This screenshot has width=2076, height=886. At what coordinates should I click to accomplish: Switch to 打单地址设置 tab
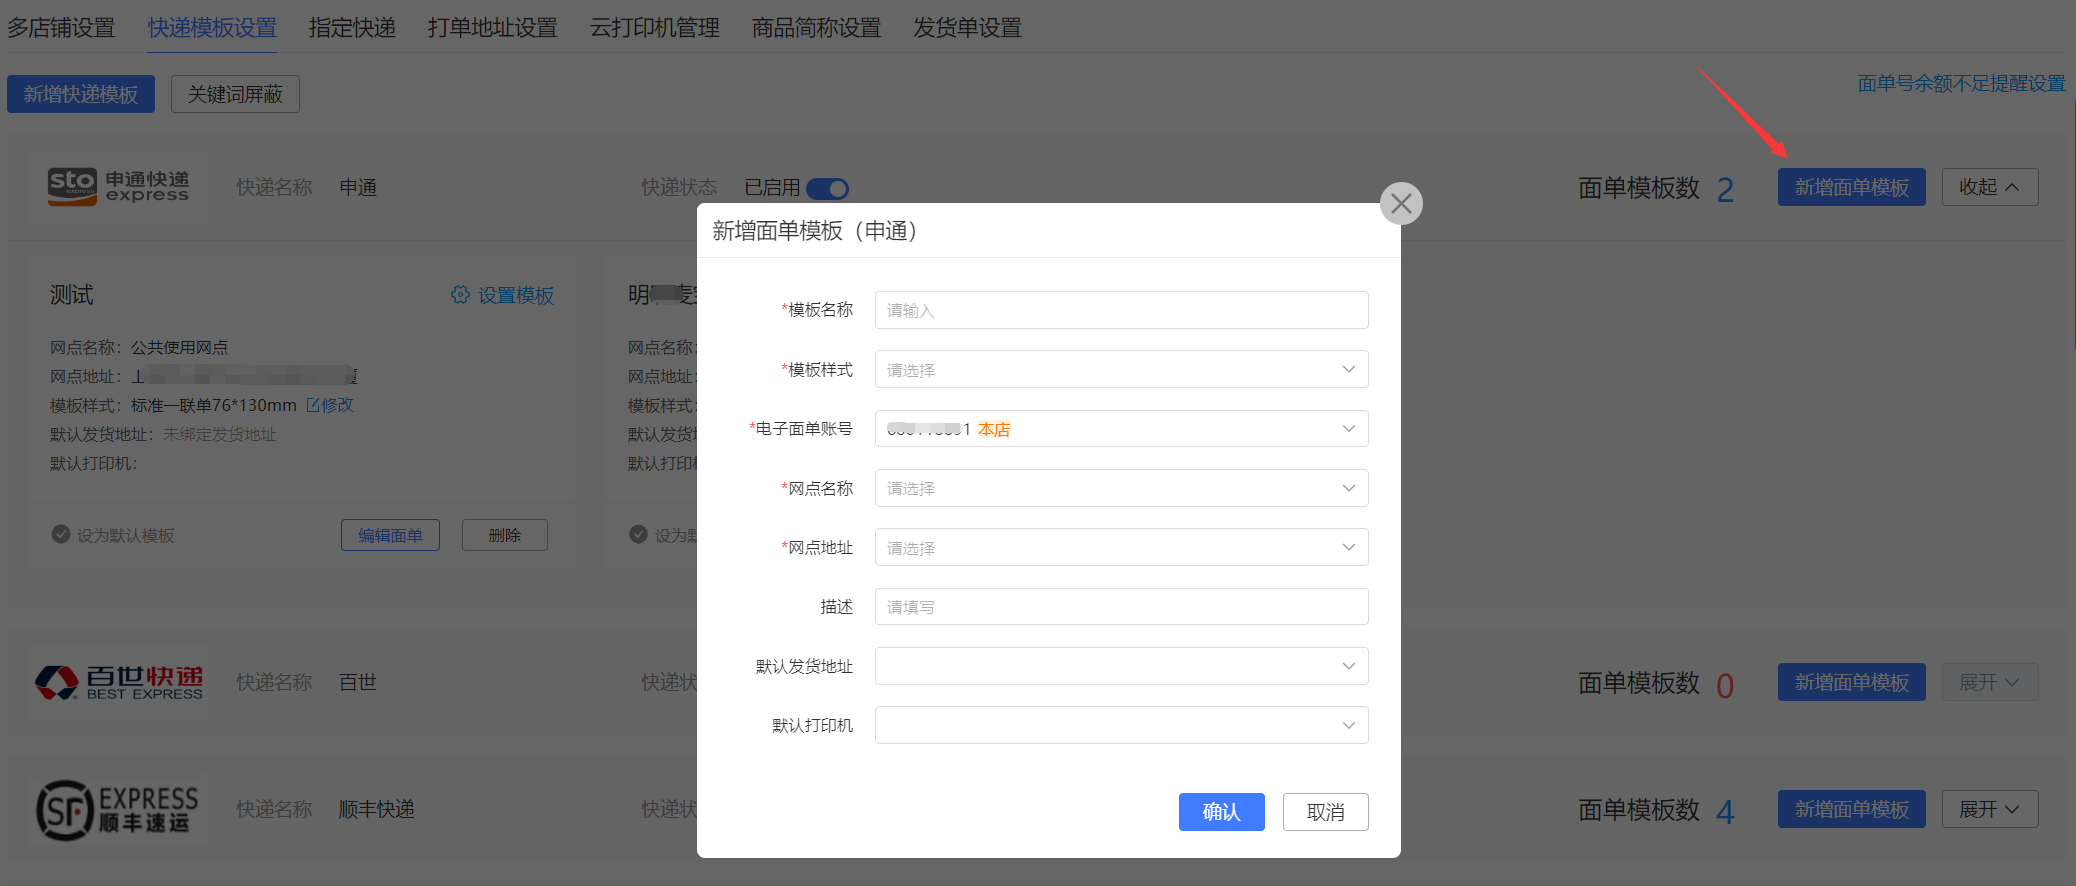pos(493,28)
